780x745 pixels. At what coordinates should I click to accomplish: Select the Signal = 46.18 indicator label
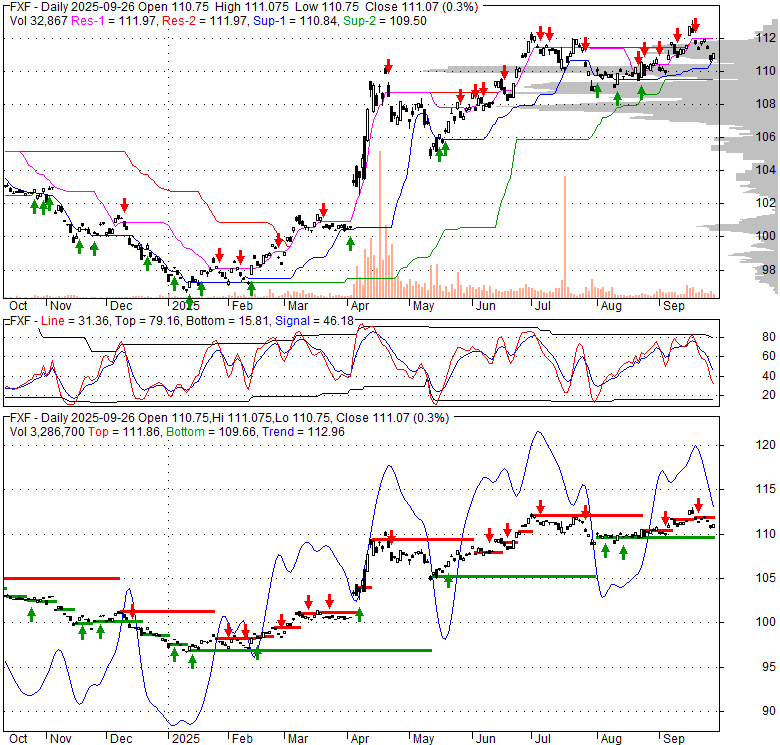314,321
